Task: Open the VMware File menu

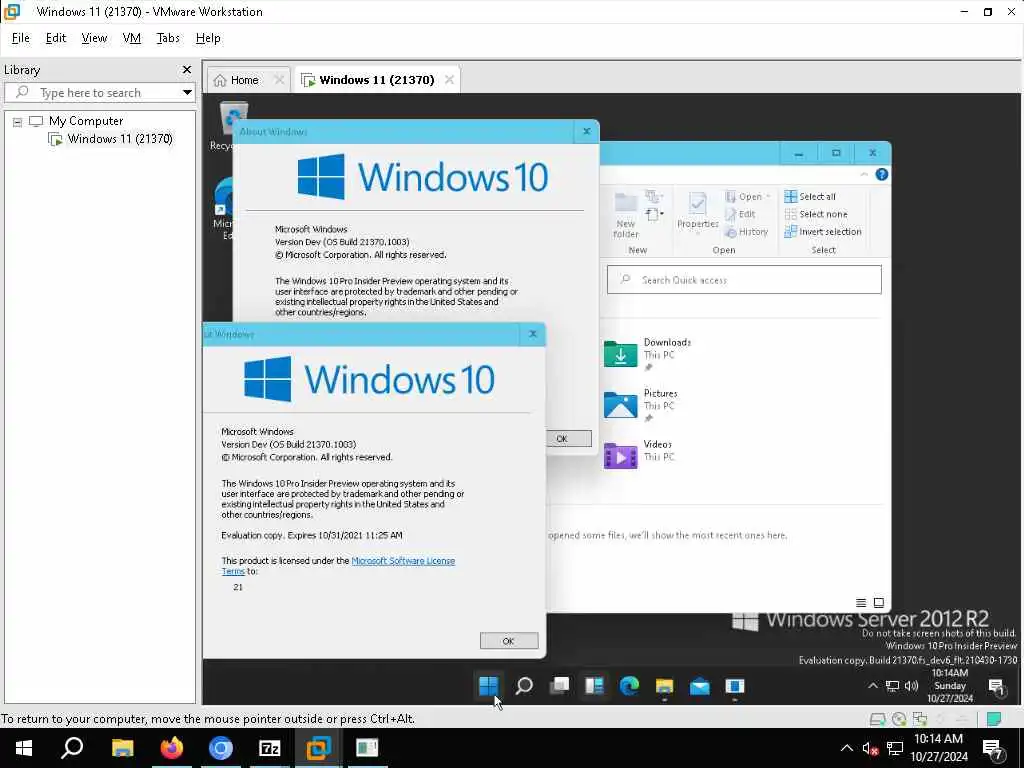Action: [21, 38]
